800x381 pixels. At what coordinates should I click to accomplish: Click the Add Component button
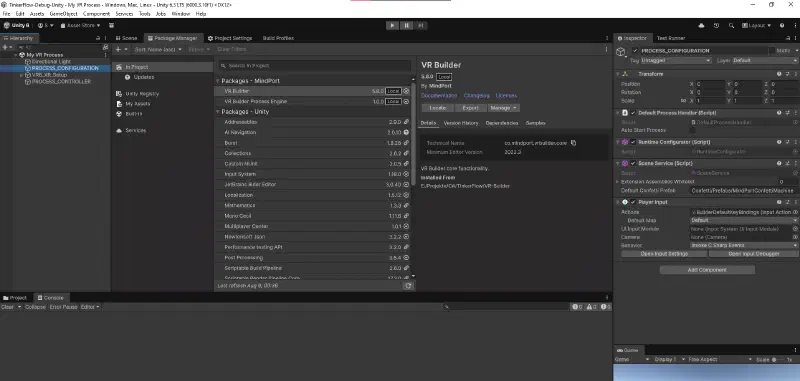tap(707, 270)
